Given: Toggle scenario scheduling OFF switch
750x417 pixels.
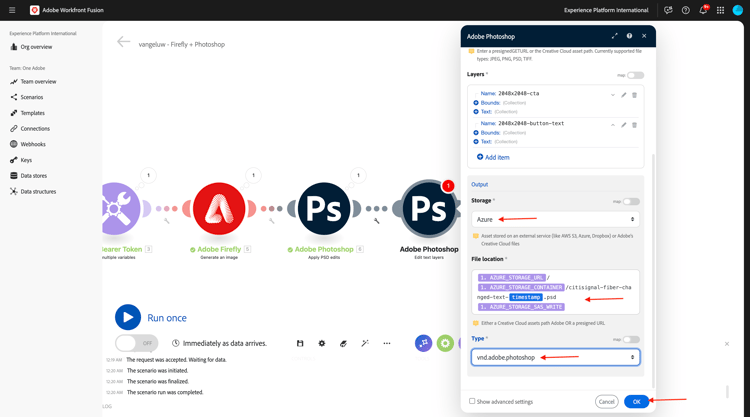Looking at the screenshot, I should click(136, 343).
